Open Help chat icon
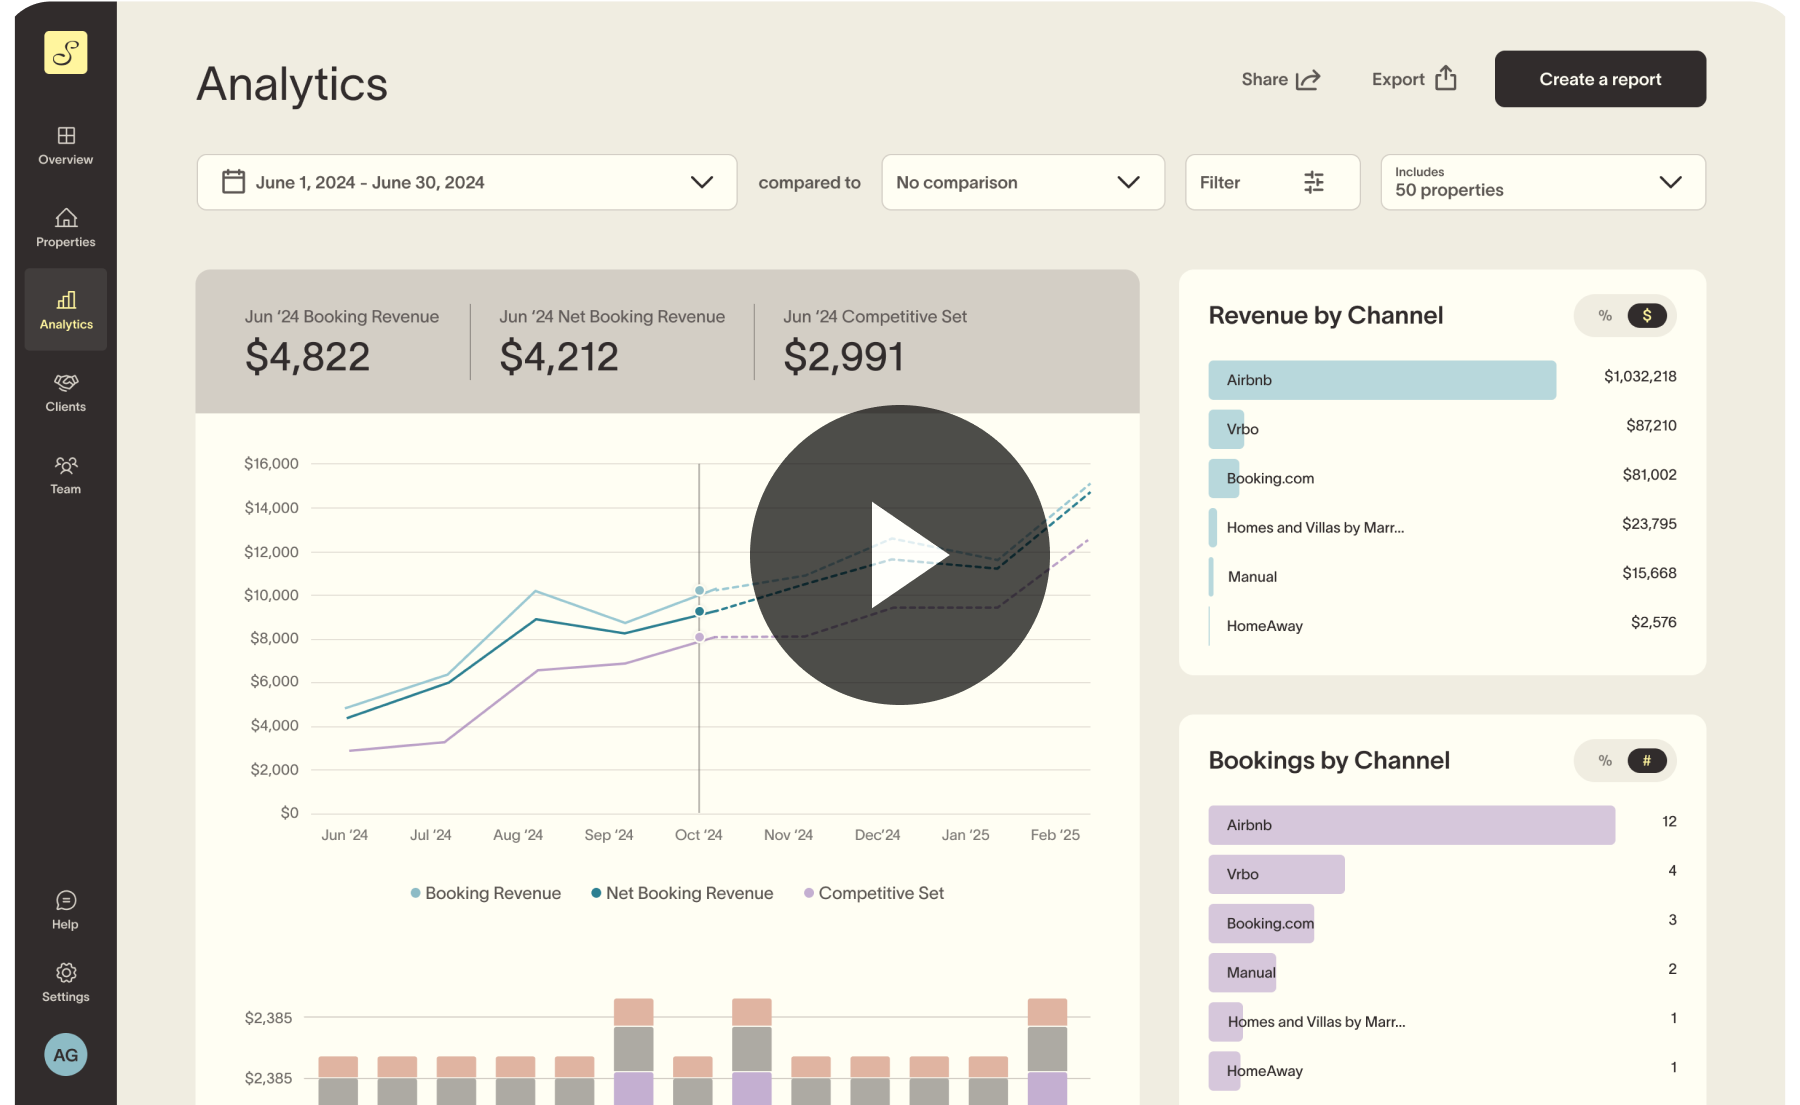1800x1105 pixels. coord(66,901)
